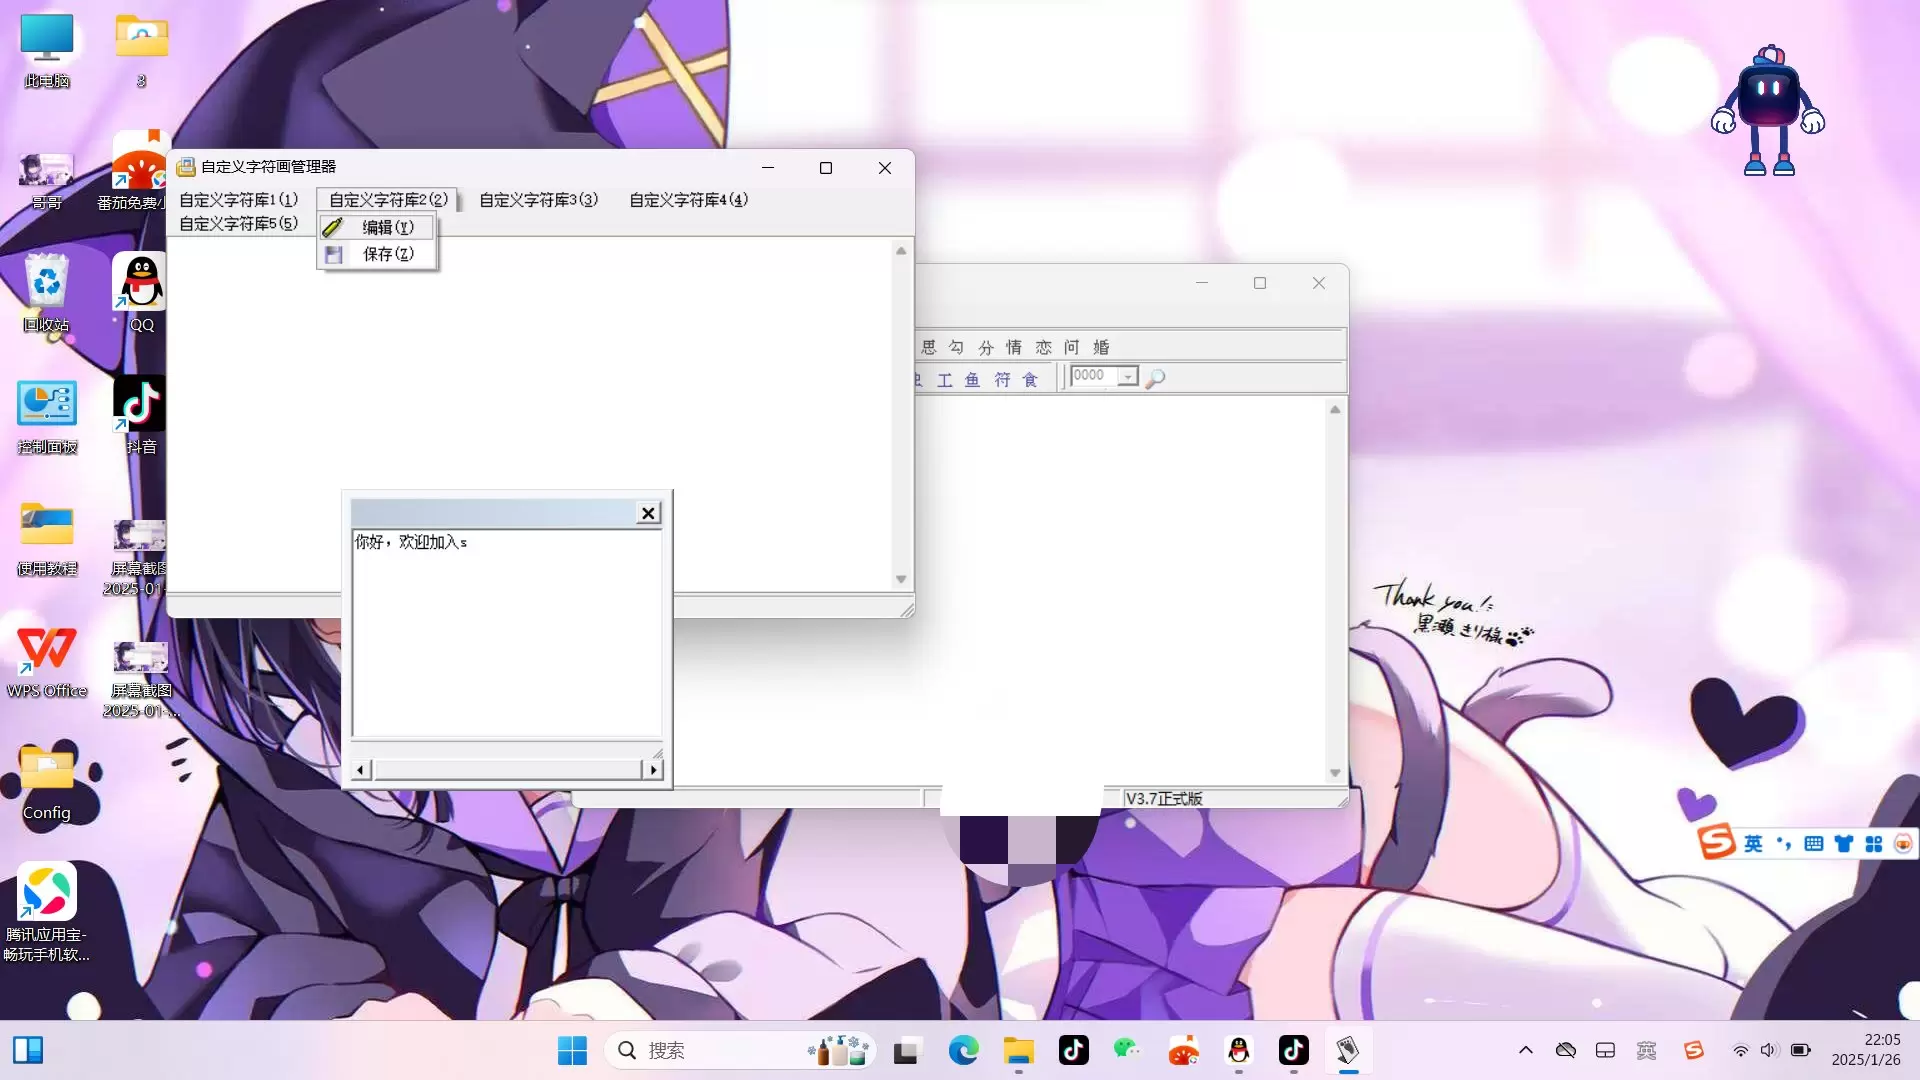Open WeChat from the taskbar
The height and width of the screenshot is (1080, 1920).
[1127, 1050]
